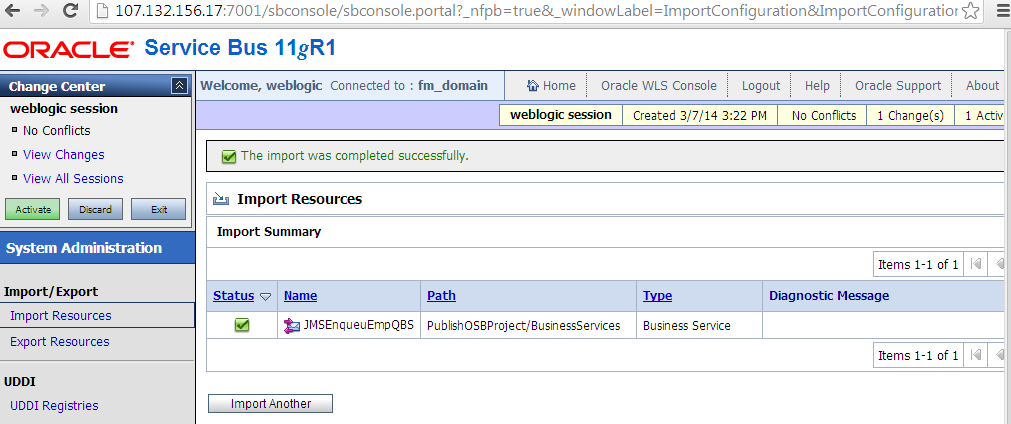Collapse the Change Center panel

[x=179, y=86]
